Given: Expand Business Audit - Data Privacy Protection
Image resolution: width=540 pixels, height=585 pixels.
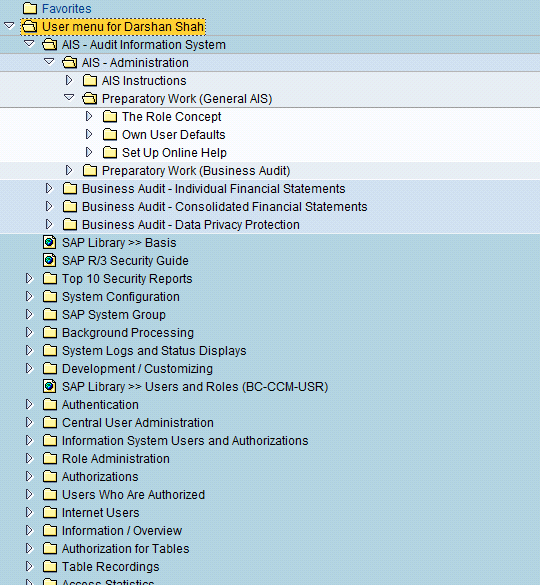Looking at the screenshot, I should 49,224.
